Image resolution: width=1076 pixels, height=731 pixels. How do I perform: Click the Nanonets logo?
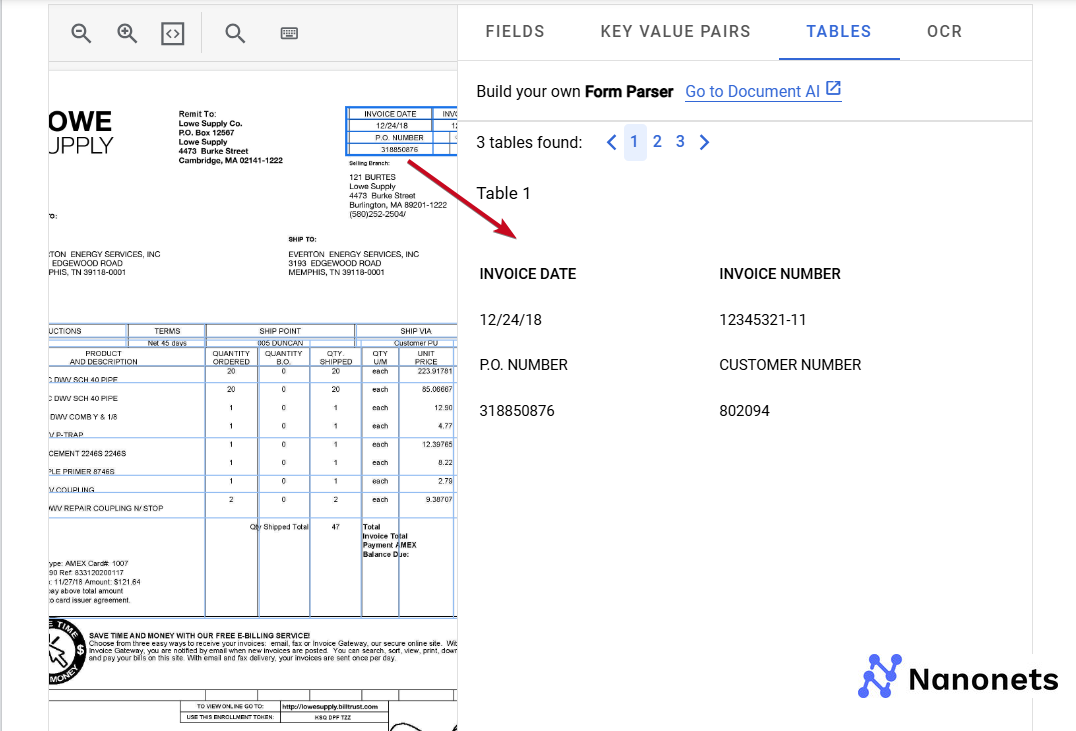click(955, 678)
